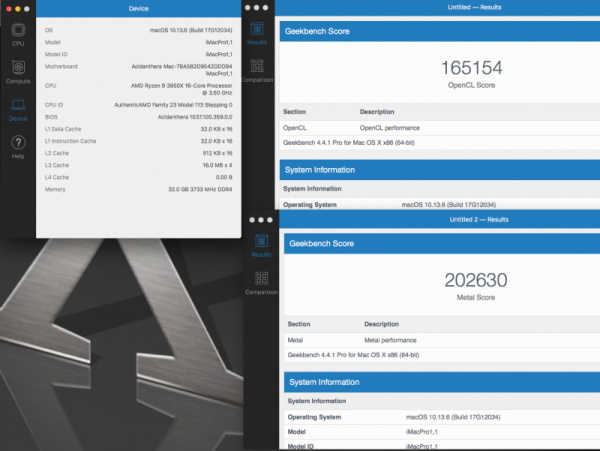The image size is (600, 451).
Task: Click the L1 Instruction Cache row
Action: click(139, 141)
